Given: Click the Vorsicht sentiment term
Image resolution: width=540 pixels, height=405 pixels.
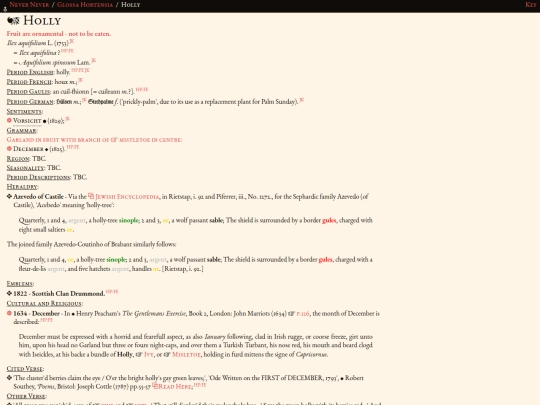Looking at the screenshot, I should pos(27,121).
